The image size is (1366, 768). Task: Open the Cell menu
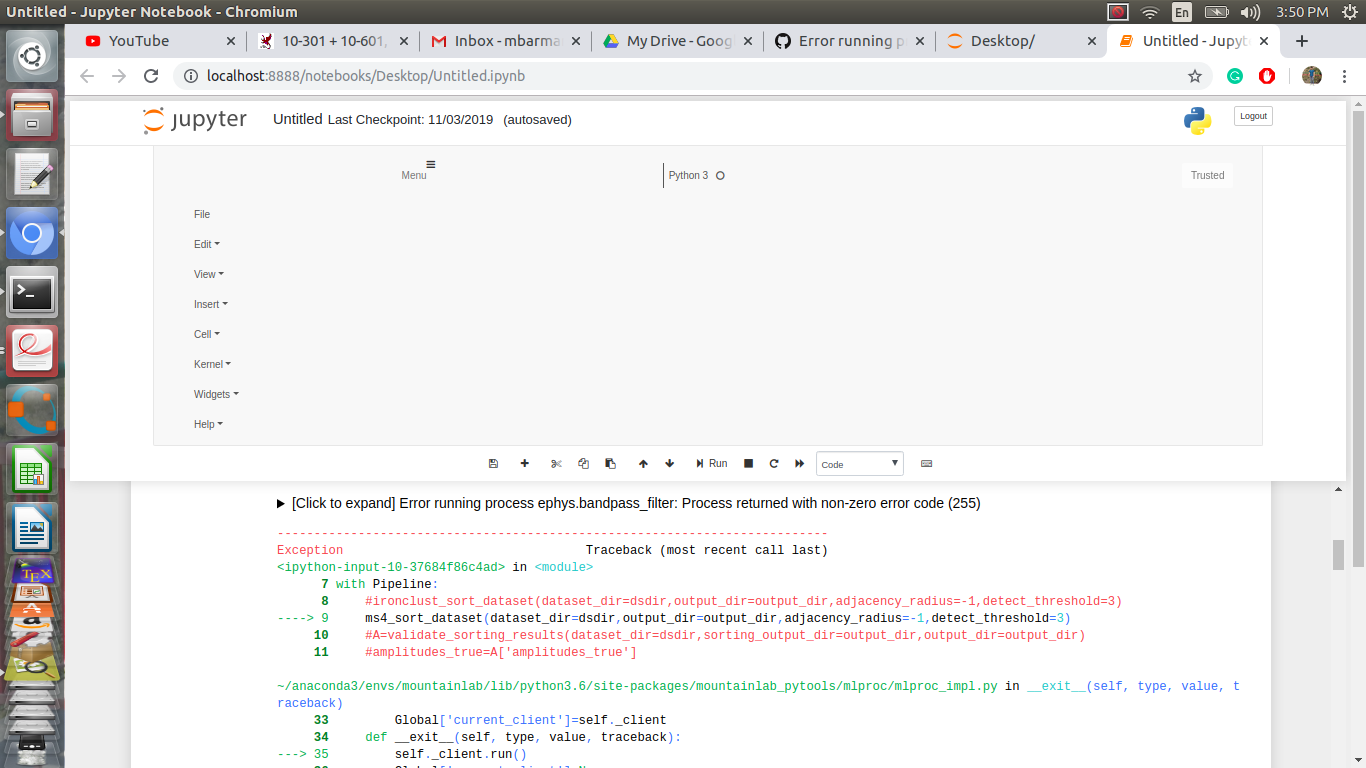click(x=205, y=334)
